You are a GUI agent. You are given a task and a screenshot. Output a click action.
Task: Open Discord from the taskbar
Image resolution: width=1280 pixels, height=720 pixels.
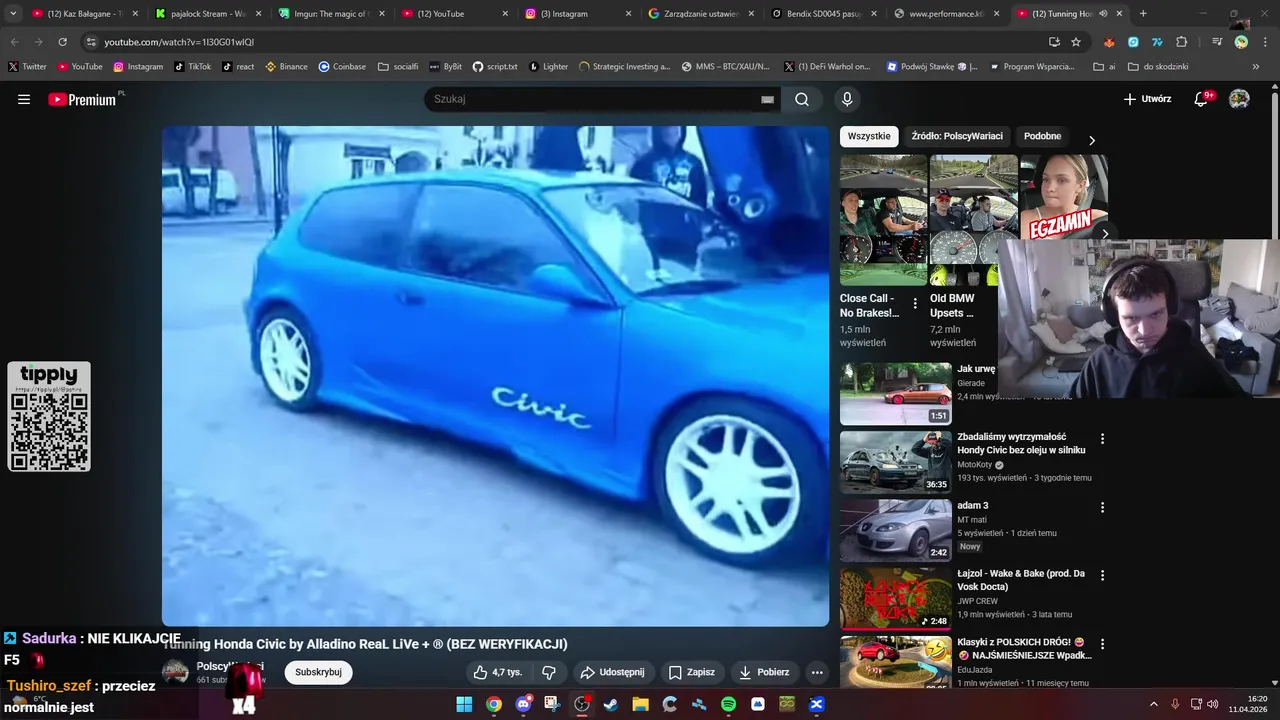click(523, 704)
